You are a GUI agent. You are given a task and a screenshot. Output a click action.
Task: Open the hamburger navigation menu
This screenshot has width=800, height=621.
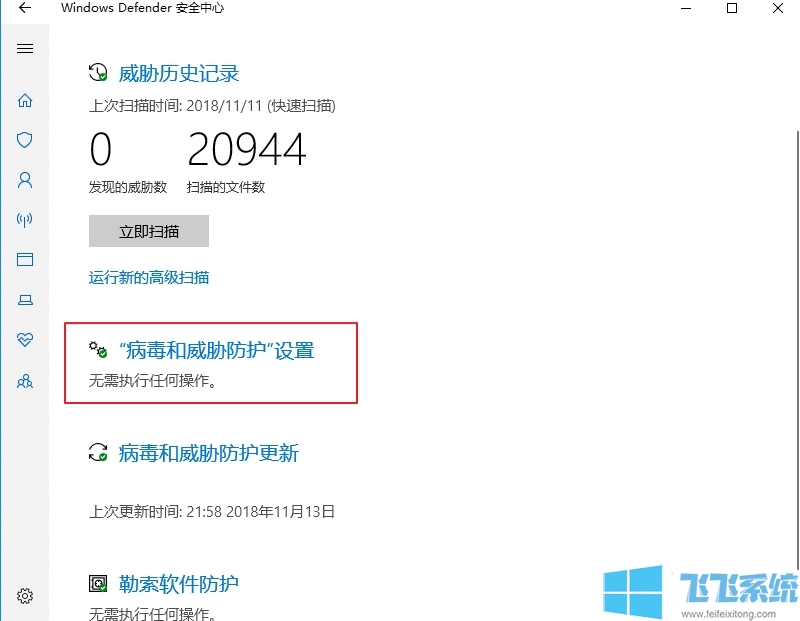tap(25, 48)
